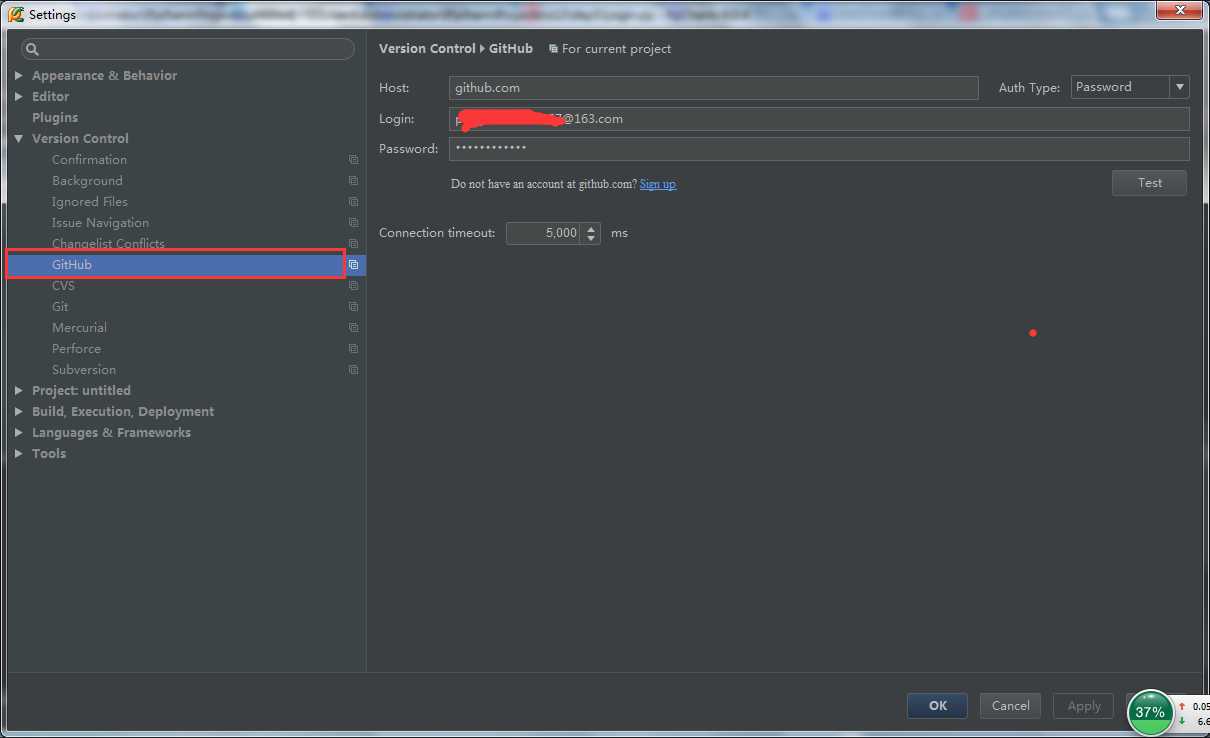Click the For current project icon in header

(553, 49)
